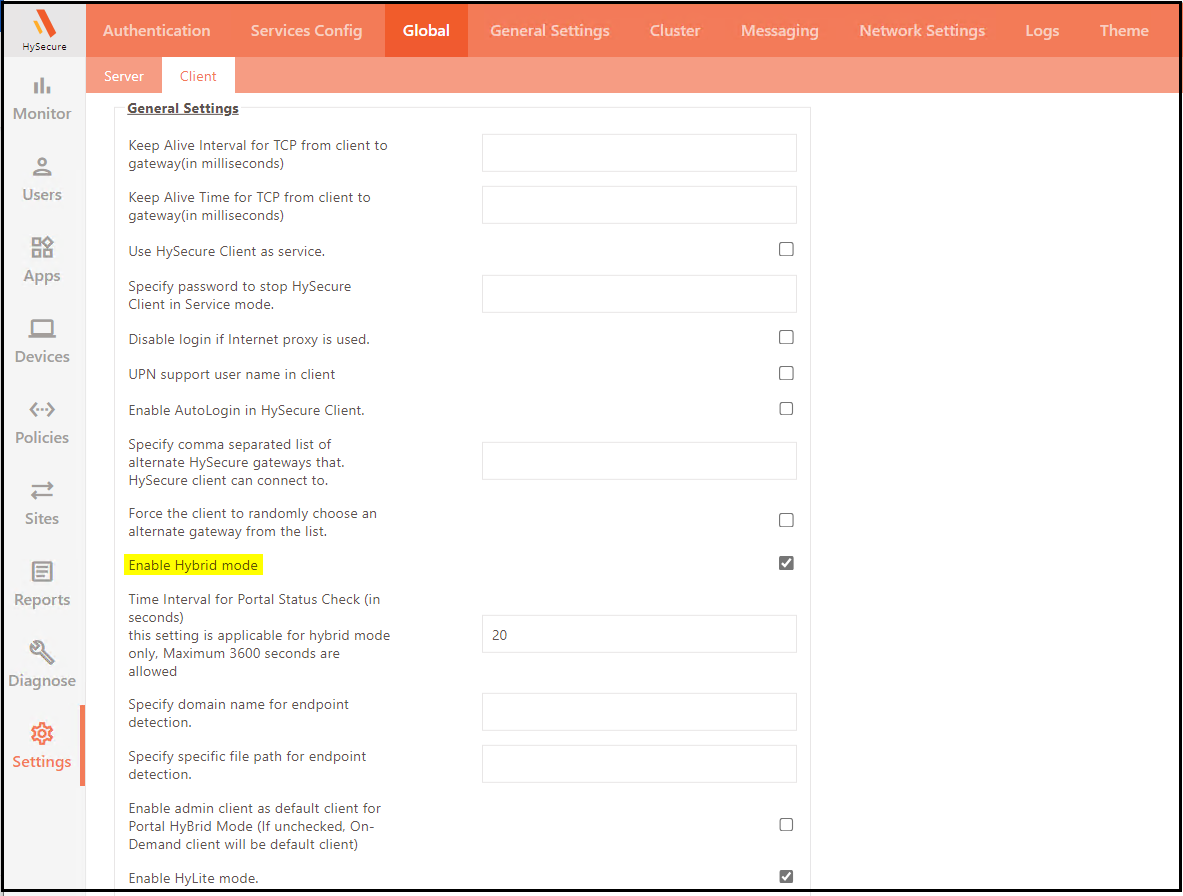The image size is (1183, 896).
Task: Click the Monitor sidebar label
Action: (42, 114)
